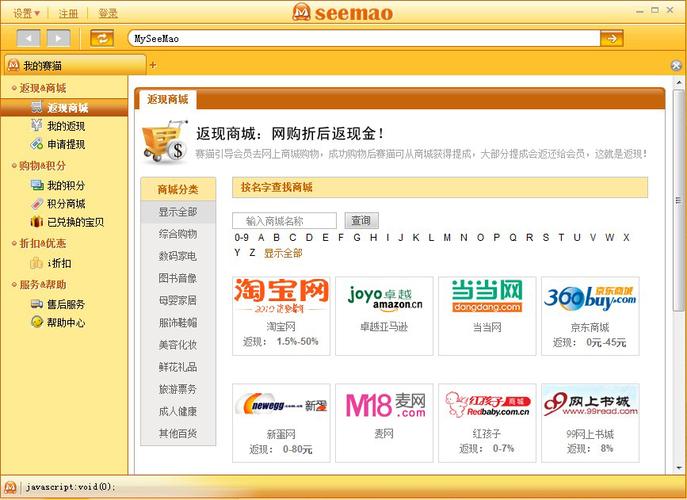Click the truck icon next to 售后服务

tap(37, 304)
